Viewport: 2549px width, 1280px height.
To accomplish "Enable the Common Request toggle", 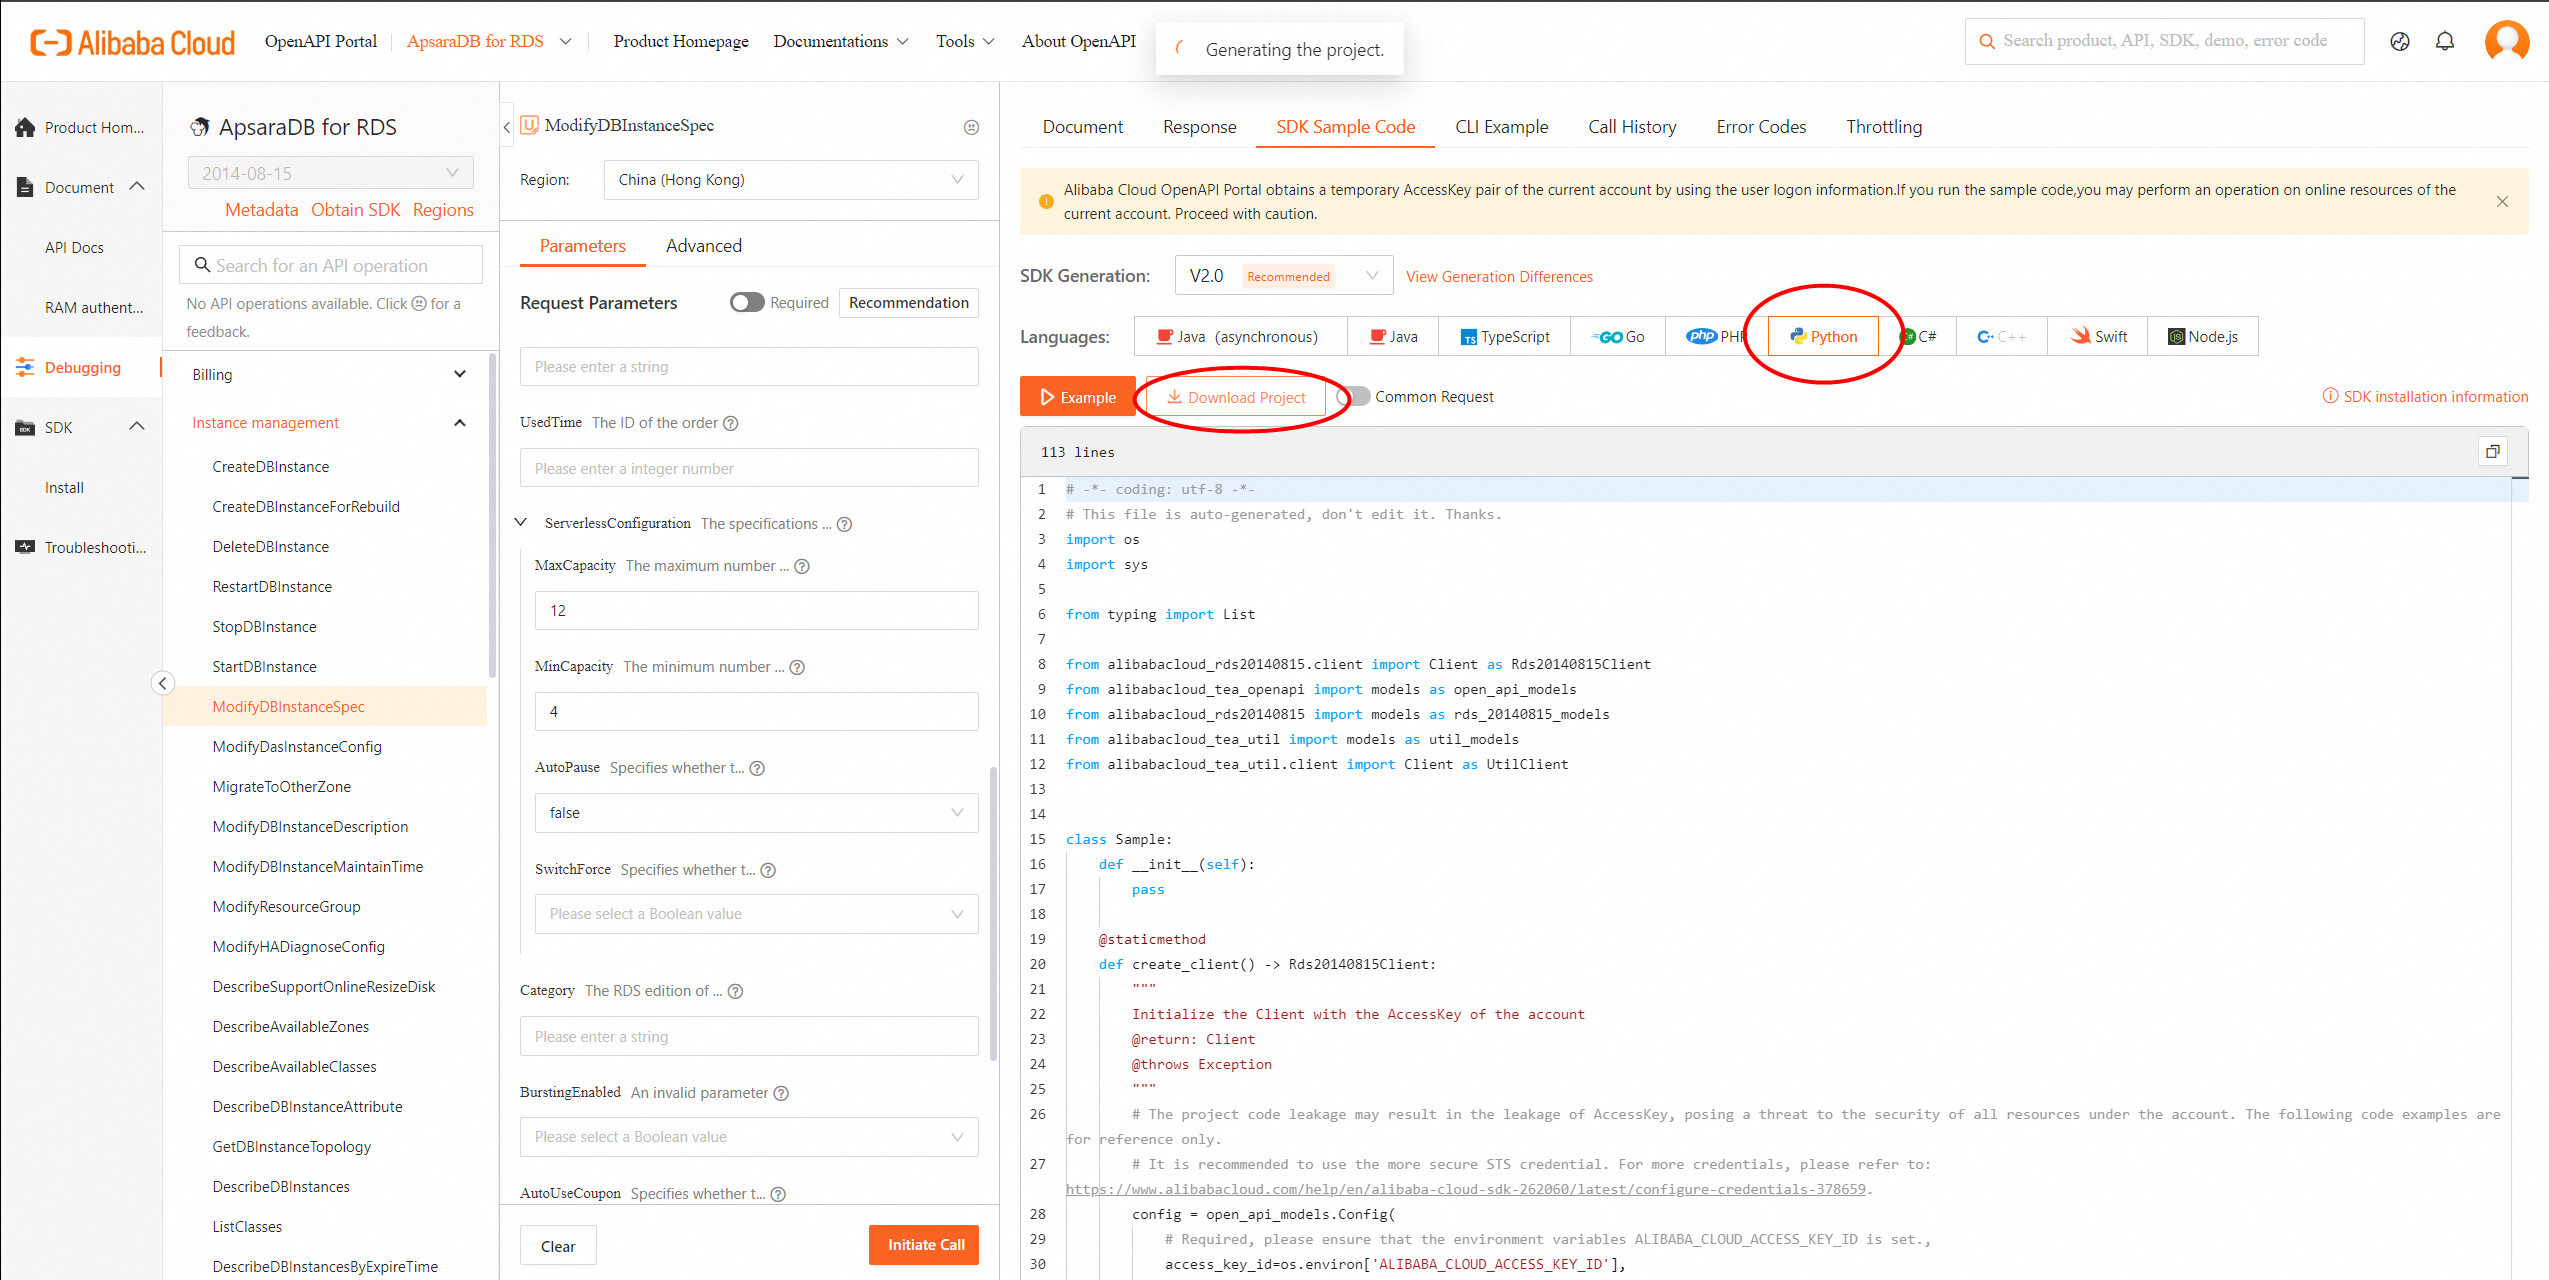I will [1353, 397].
